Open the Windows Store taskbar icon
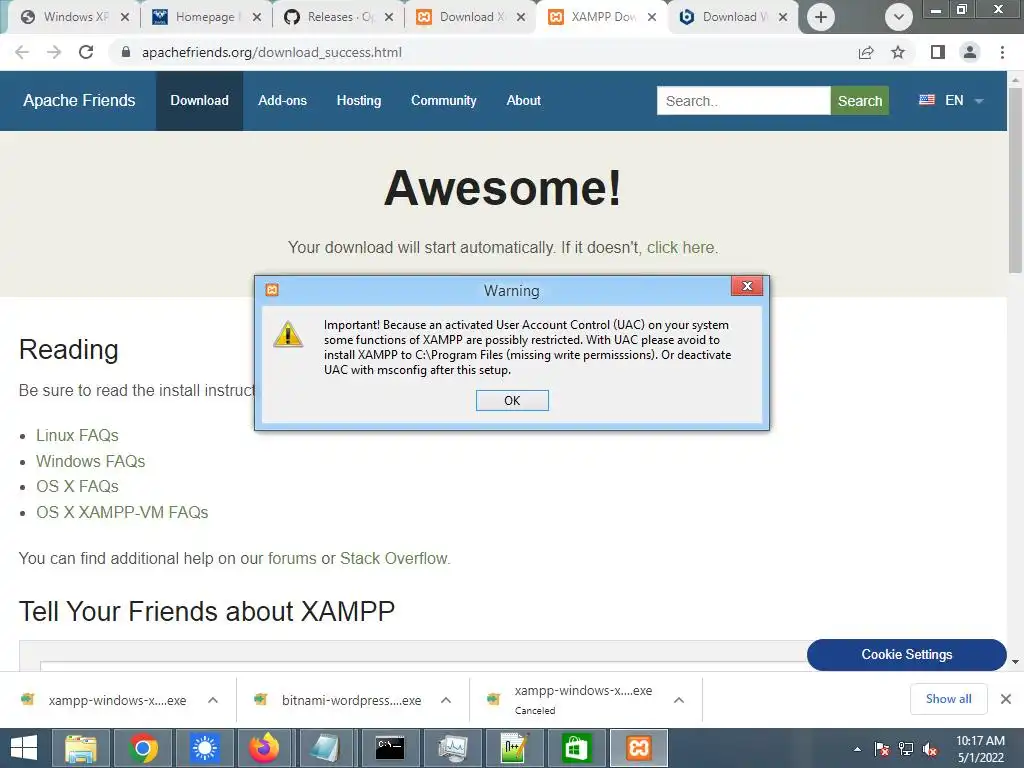The width and height of the screenshot is (1024, 768). click(576, 748)
